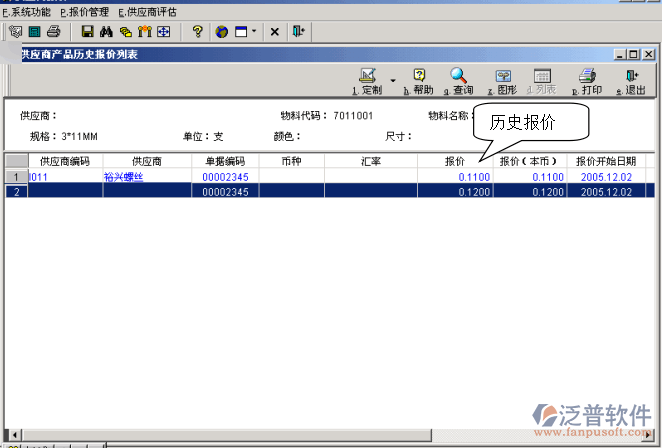Click the binoculars search icon
This screenshot has width=662, height=448.
point(106,32)
